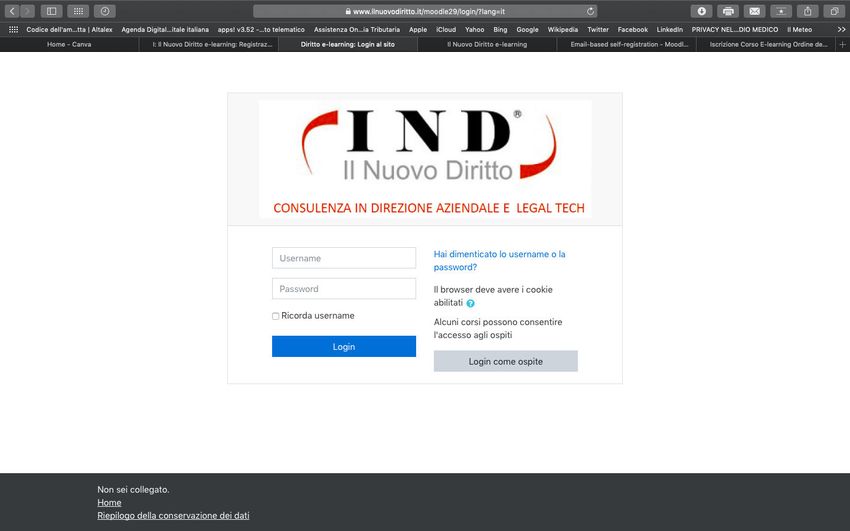Image resolution: width=850 pixels, height=531 pixels.
Task: Open the Facebook bookmark
Action: click(633, 30)
